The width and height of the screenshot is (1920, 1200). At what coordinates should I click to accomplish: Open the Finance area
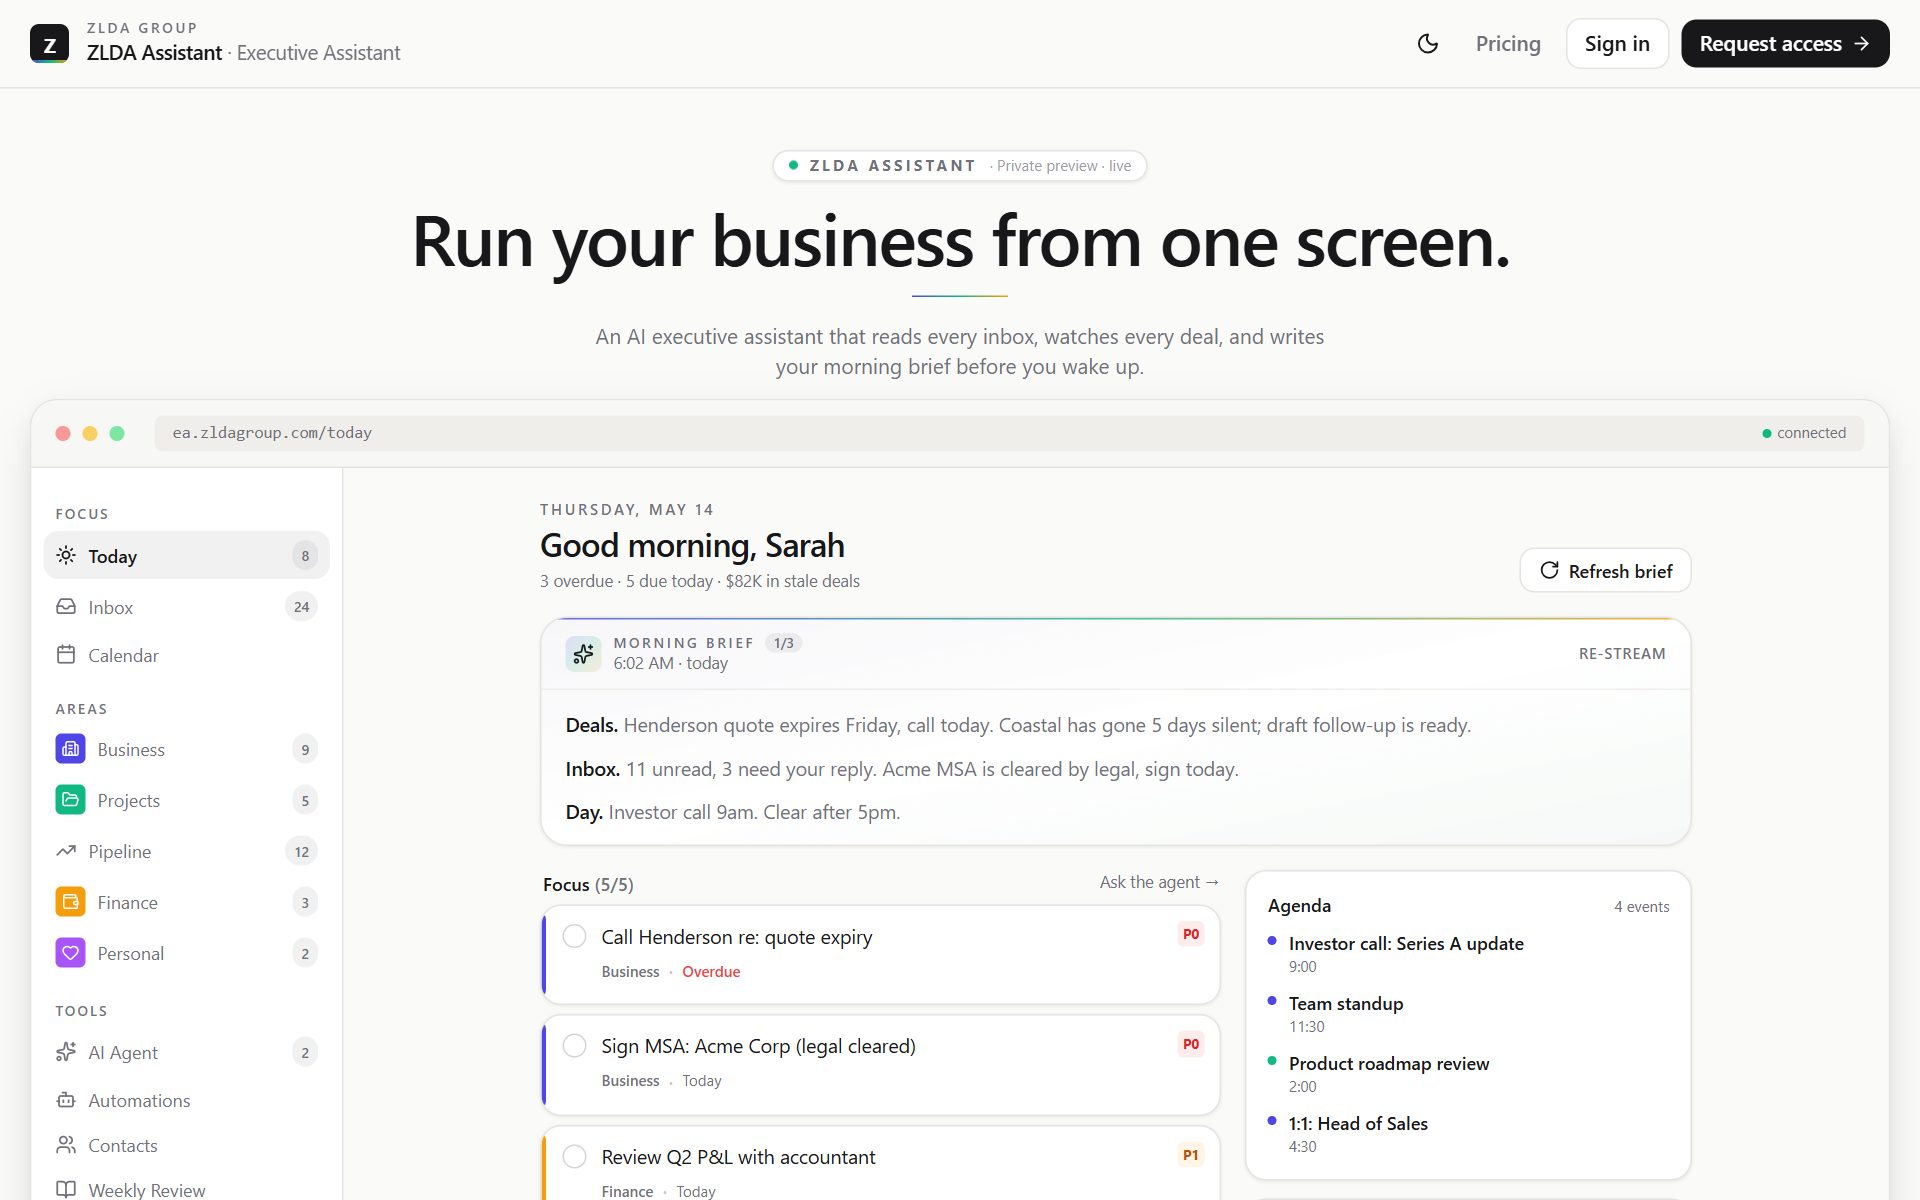click(187, 902)
